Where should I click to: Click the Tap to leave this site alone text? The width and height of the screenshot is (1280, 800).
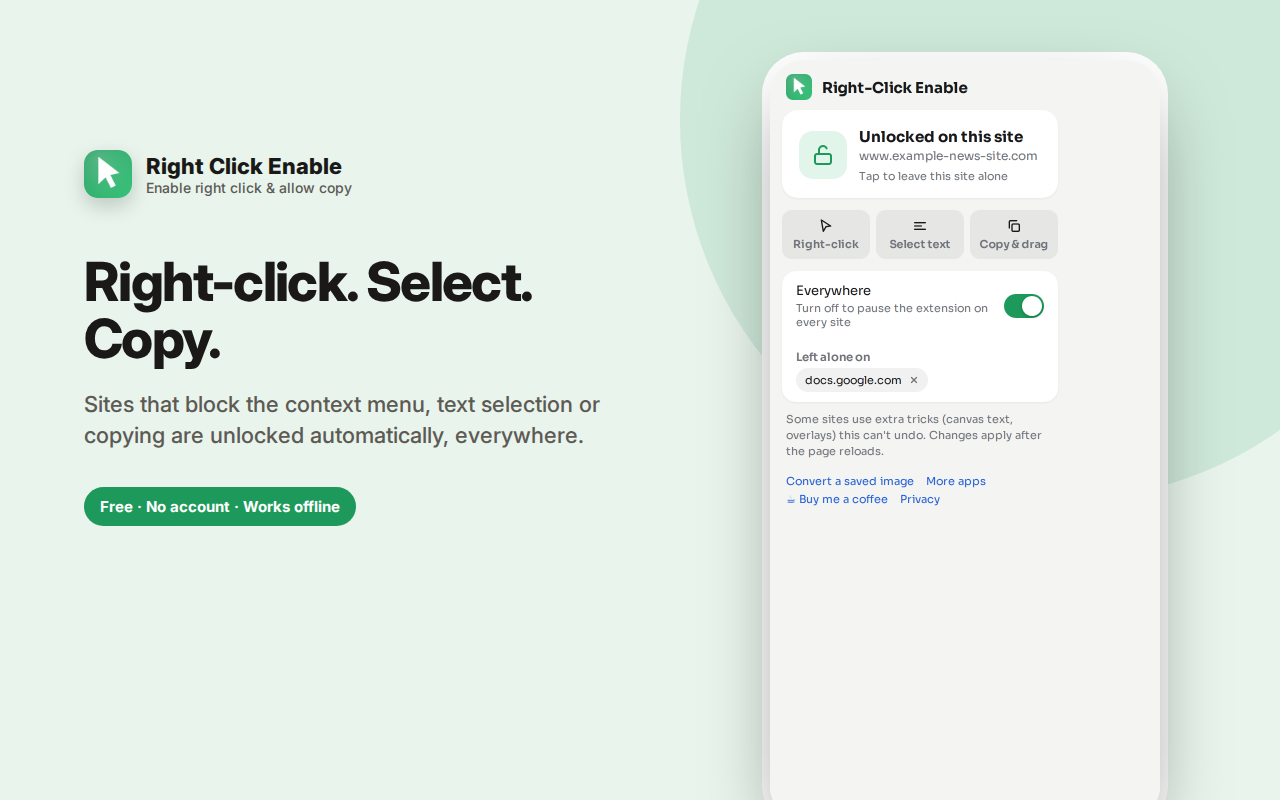[x=933, y=176]
